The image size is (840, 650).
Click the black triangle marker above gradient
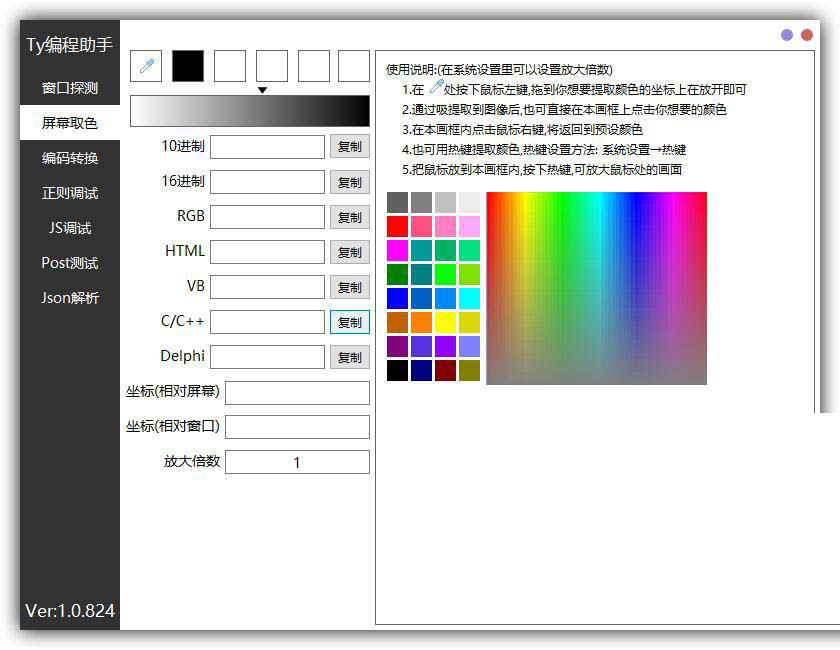262,90
